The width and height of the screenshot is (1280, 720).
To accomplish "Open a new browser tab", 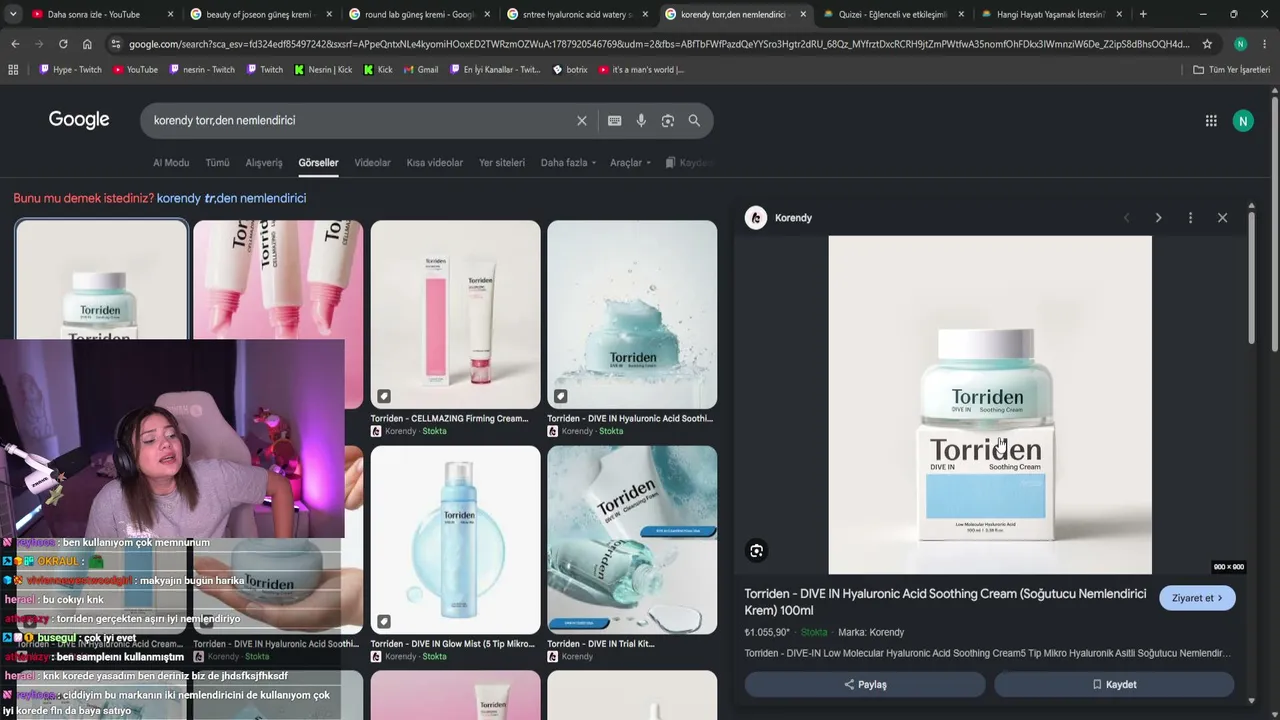I will pos(1143,14).
